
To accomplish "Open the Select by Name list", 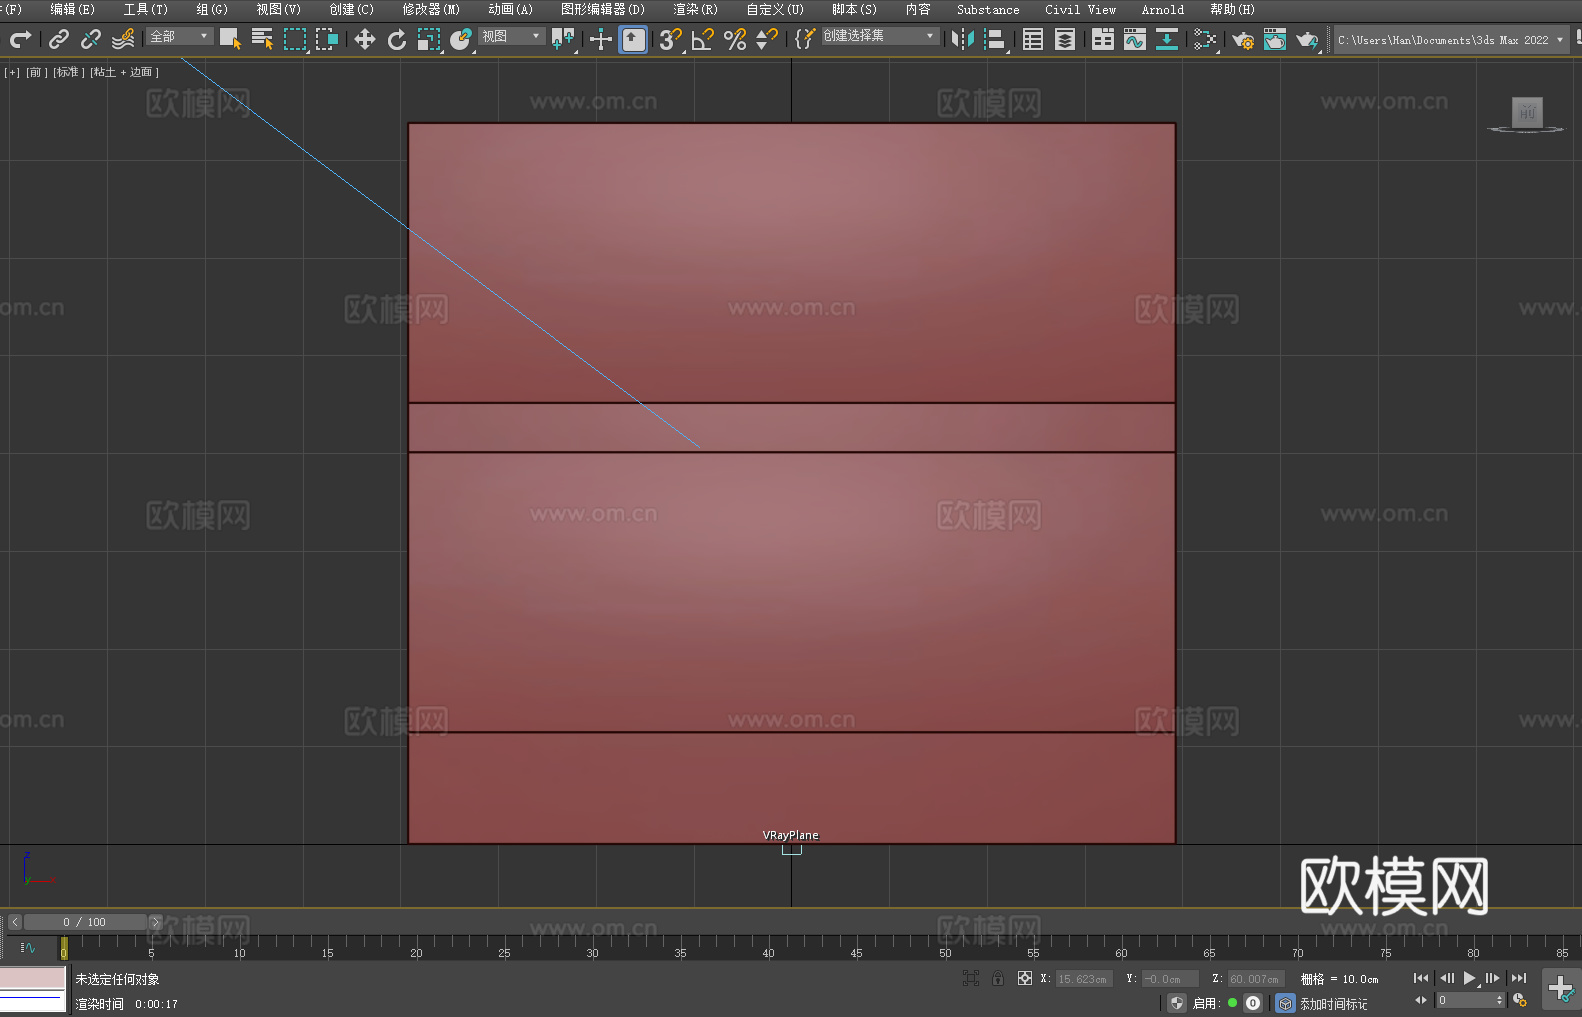I will 262,39.
